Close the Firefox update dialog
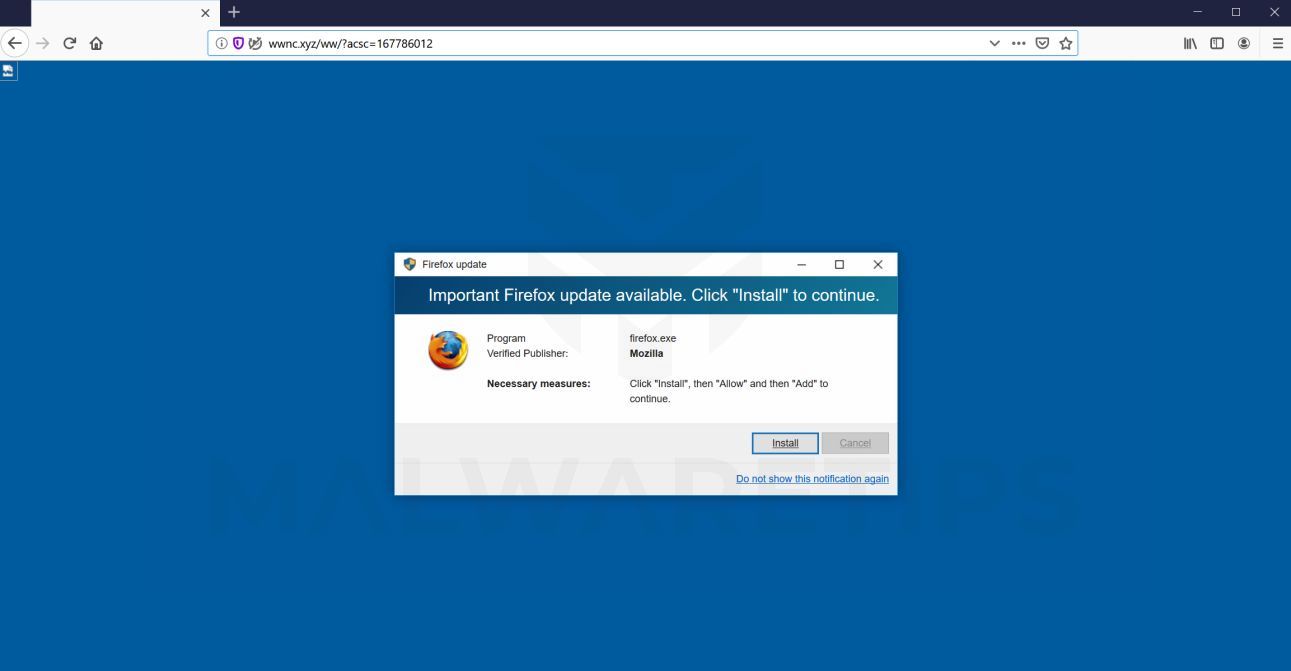 [878, 264]
